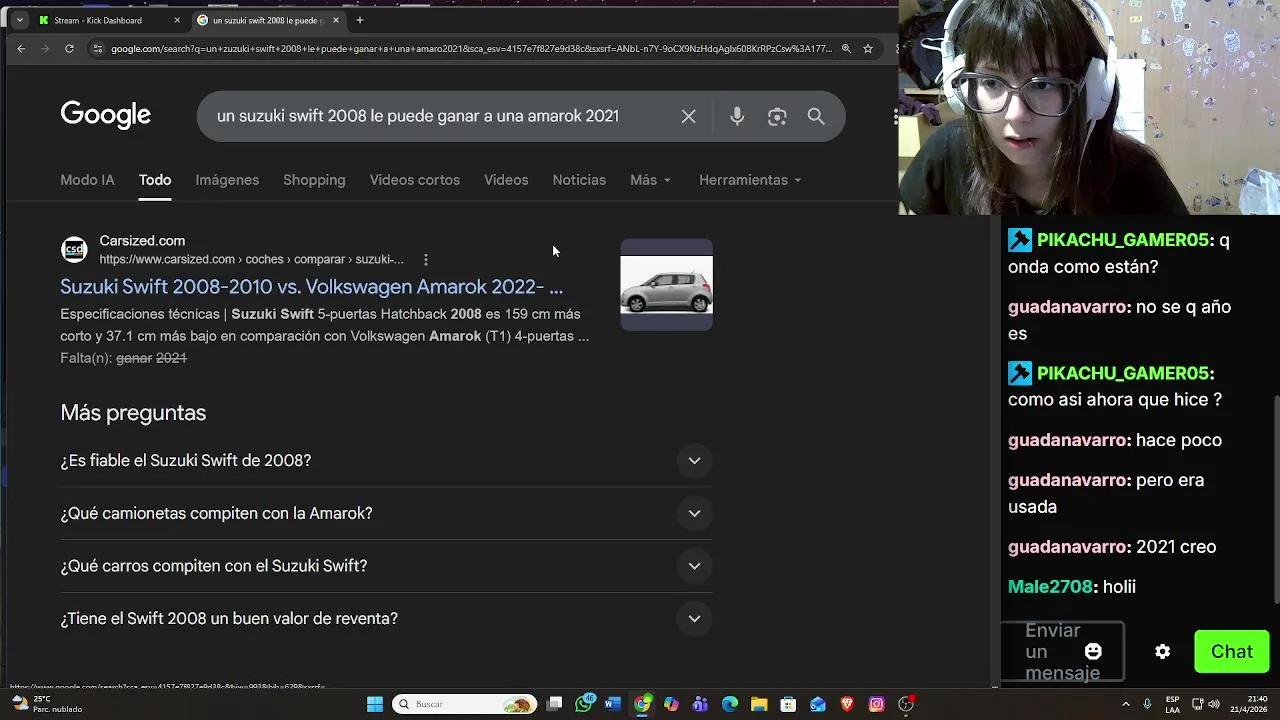This screenshot has height=720, width=1280.
Task: Open volume control in system tray
Action: pyautogui.click(x=1215, y=704)
